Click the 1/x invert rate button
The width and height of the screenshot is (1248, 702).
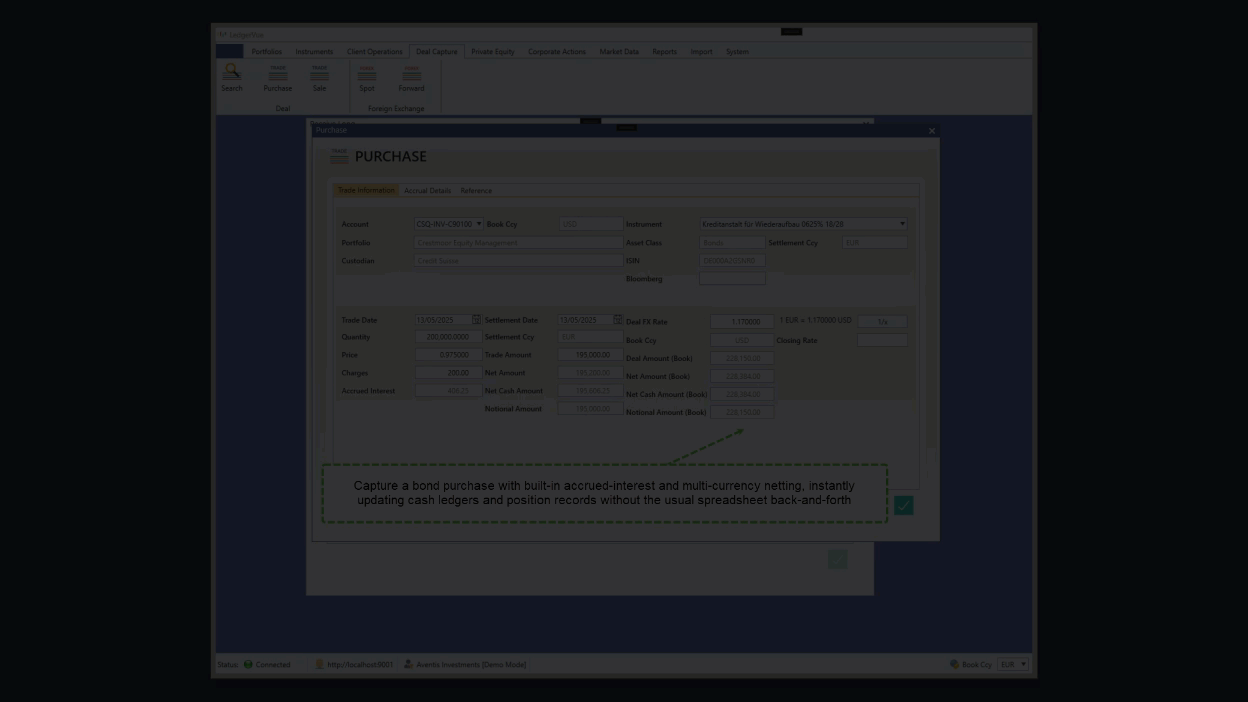(x=882, y=322)
